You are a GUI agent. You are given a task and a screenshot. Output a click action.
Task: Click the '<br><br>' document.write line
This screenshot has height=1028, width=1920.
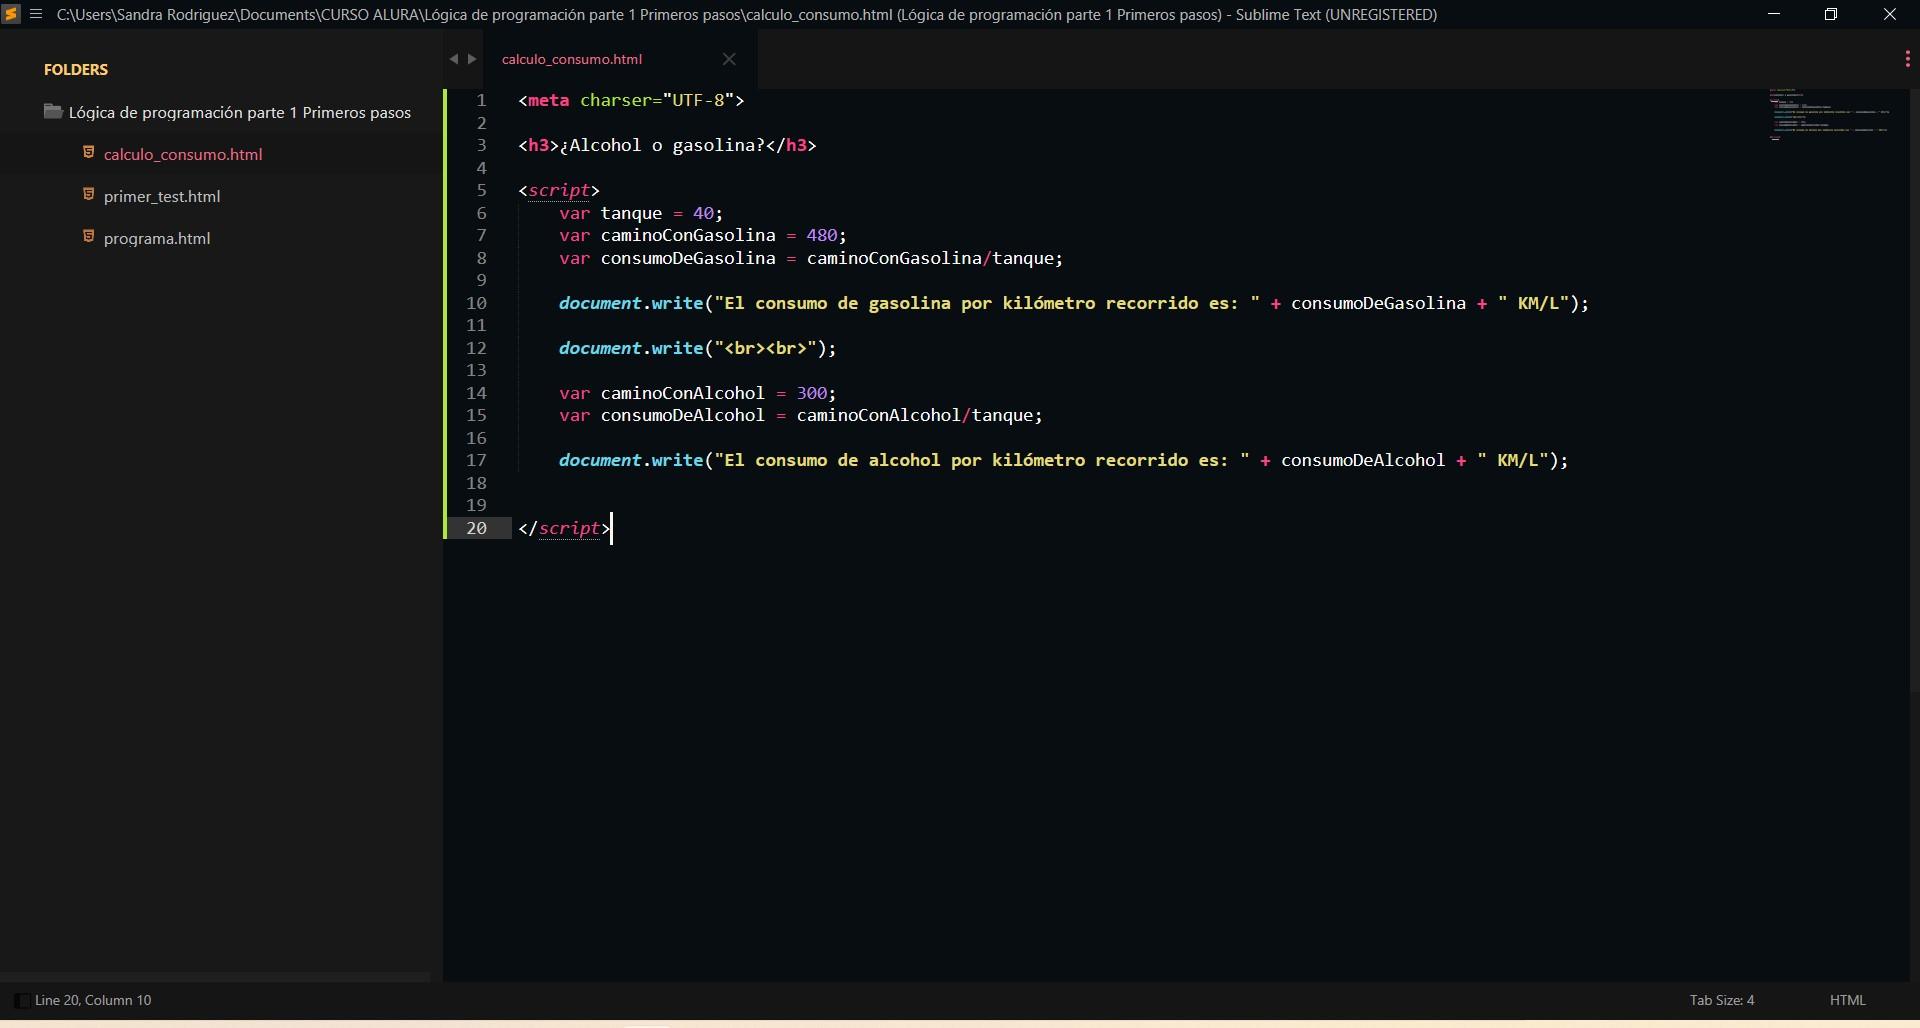(x=698, y=348)
